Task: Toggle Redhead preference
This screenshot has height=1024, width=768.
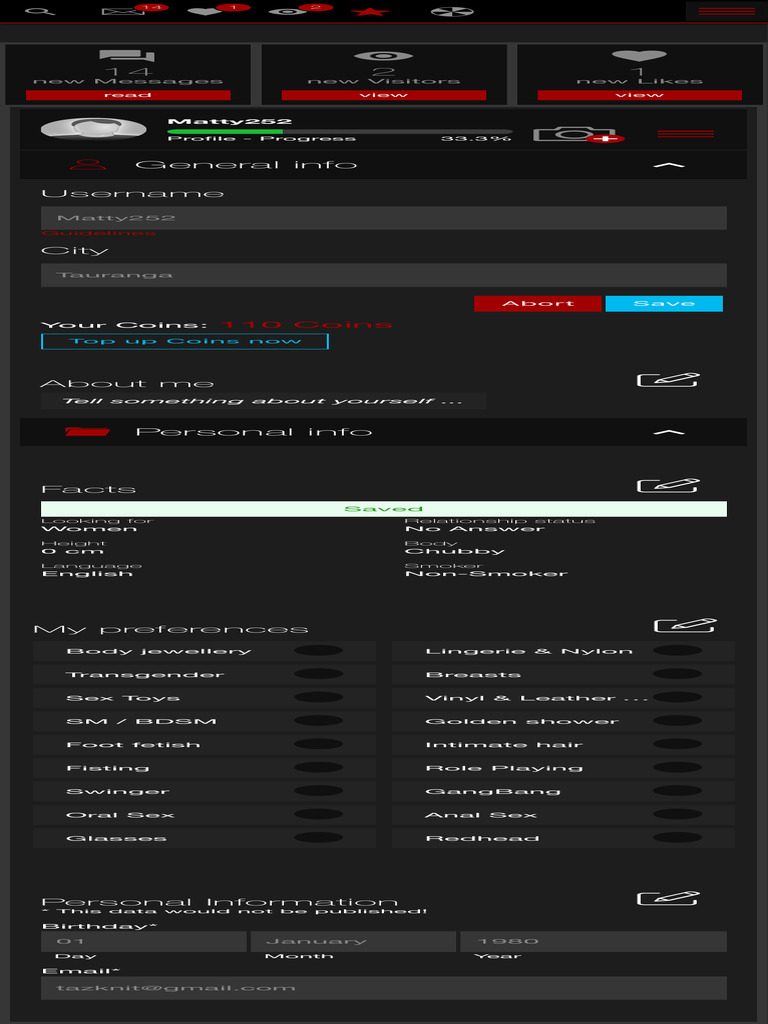Action: 677,838
